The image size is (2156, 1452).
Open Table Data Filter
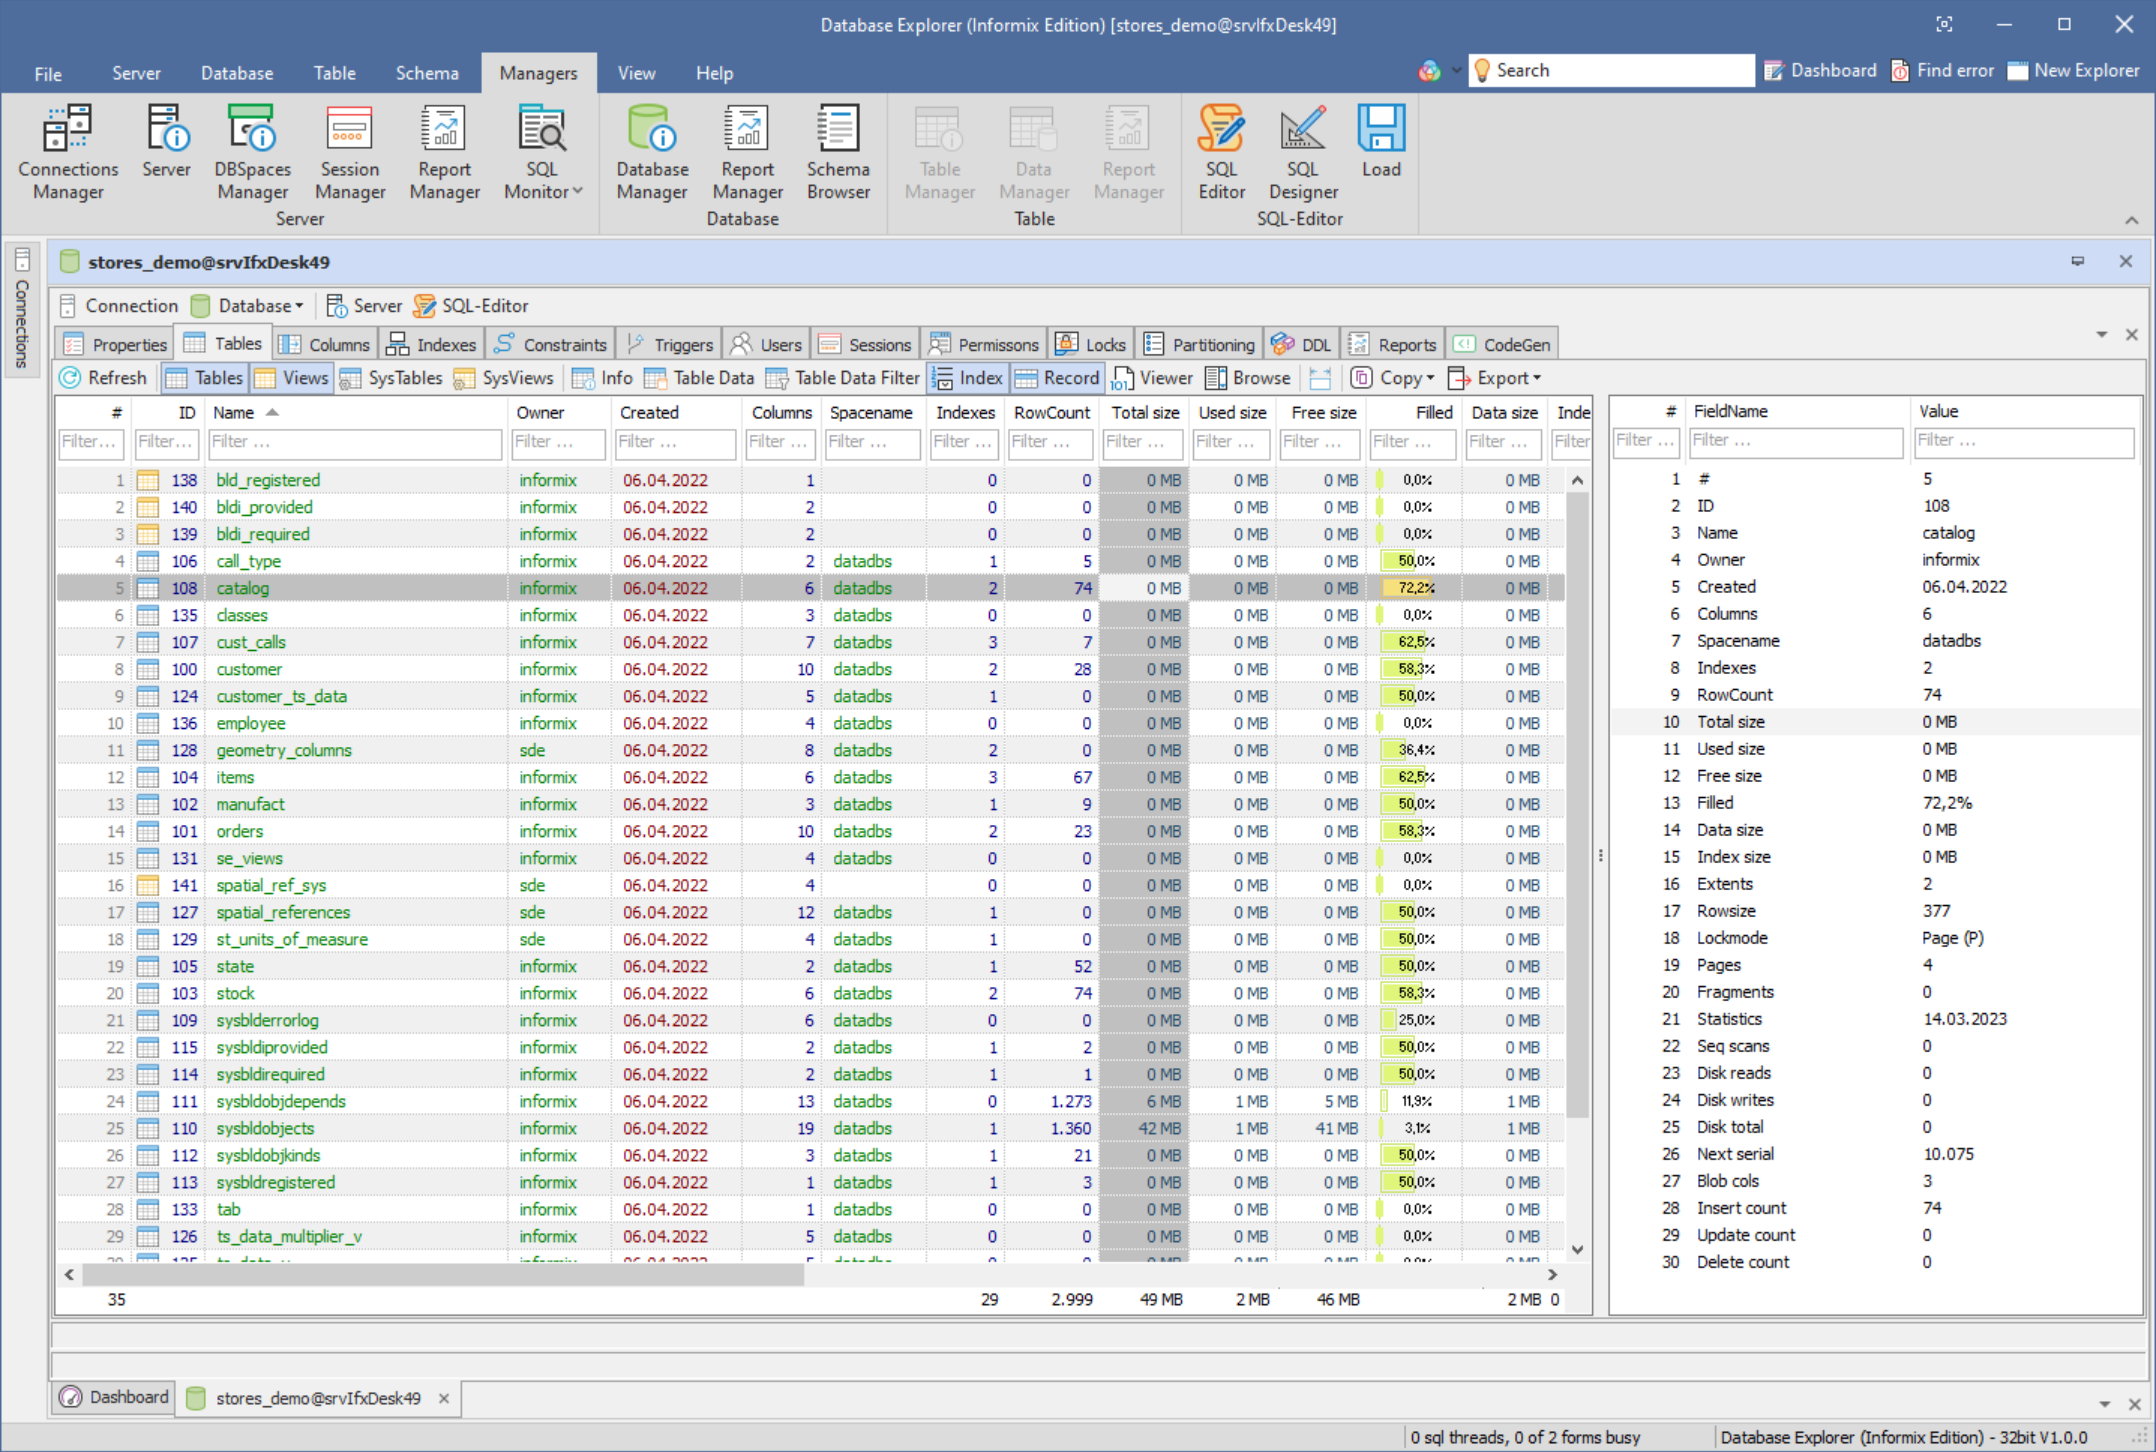(x=842, y=378)
